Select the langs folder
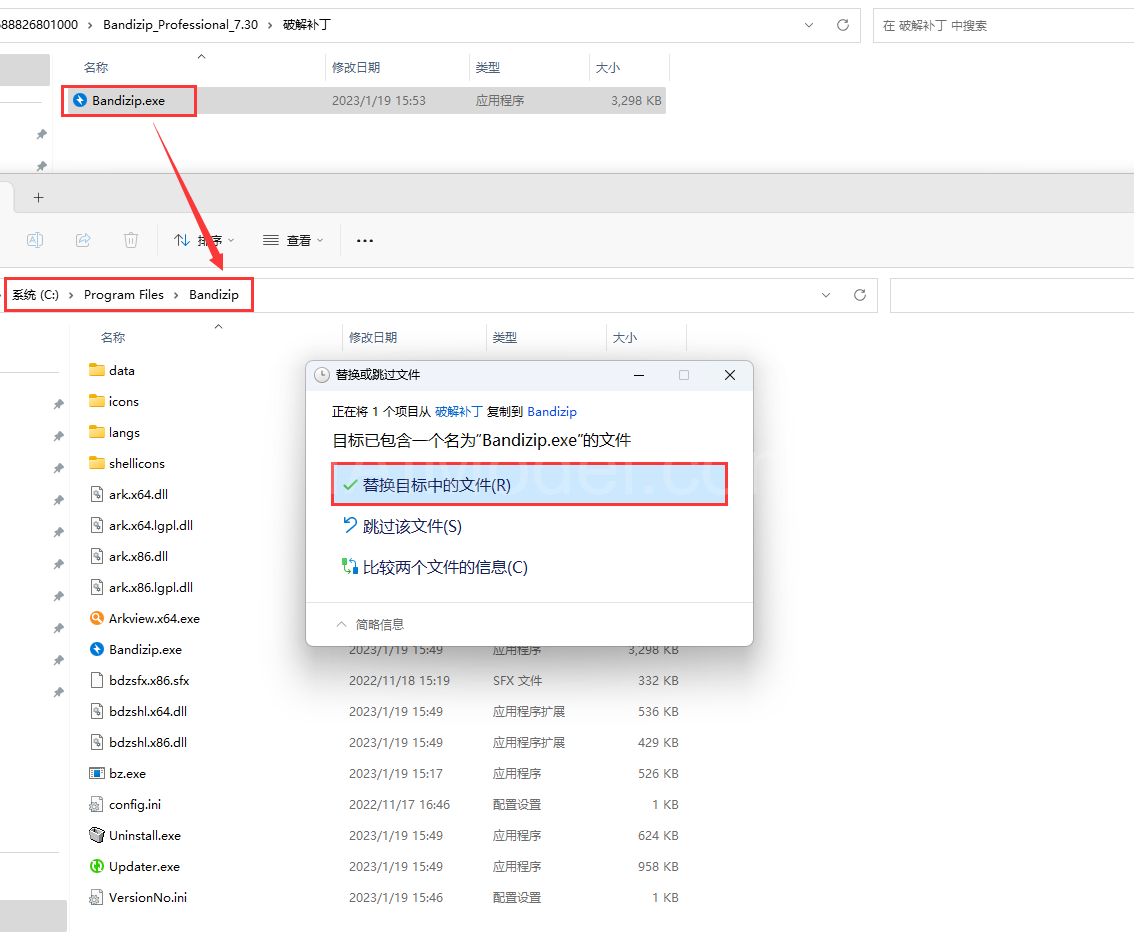1134x933 pixels. click(114, 433)
